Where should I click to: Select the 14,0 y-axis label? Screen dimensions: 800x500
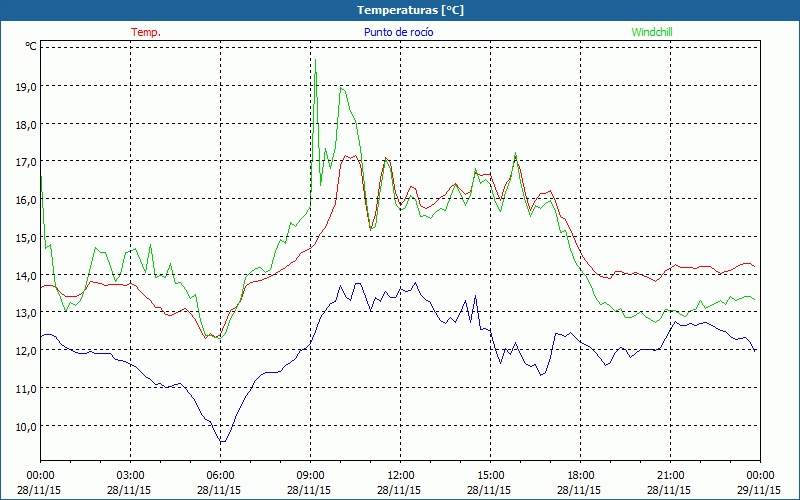coord(26,275)
